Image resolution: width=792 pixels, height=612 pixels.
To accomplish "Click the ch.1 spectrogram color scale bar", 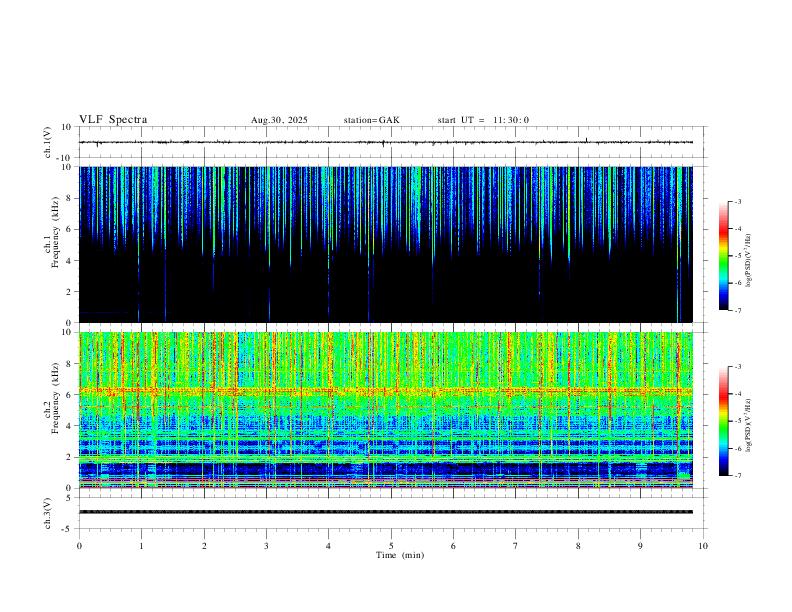I will 723,256.
